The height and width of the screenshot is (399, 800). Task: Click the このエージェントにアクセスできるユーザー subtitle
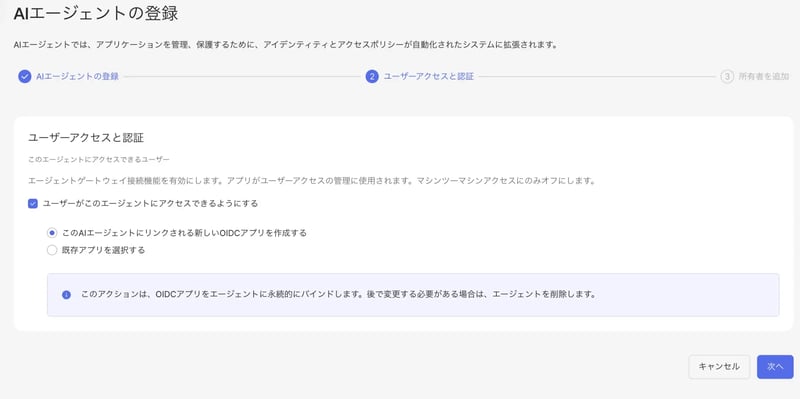pos(98,160)
